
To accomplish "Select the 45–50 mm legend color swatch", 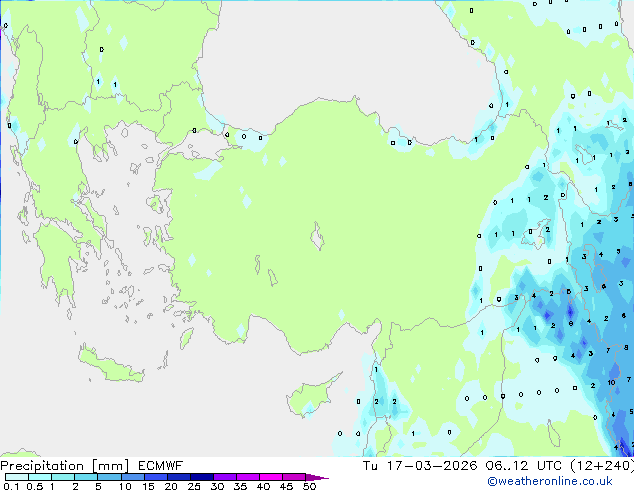I will (294, 477).
